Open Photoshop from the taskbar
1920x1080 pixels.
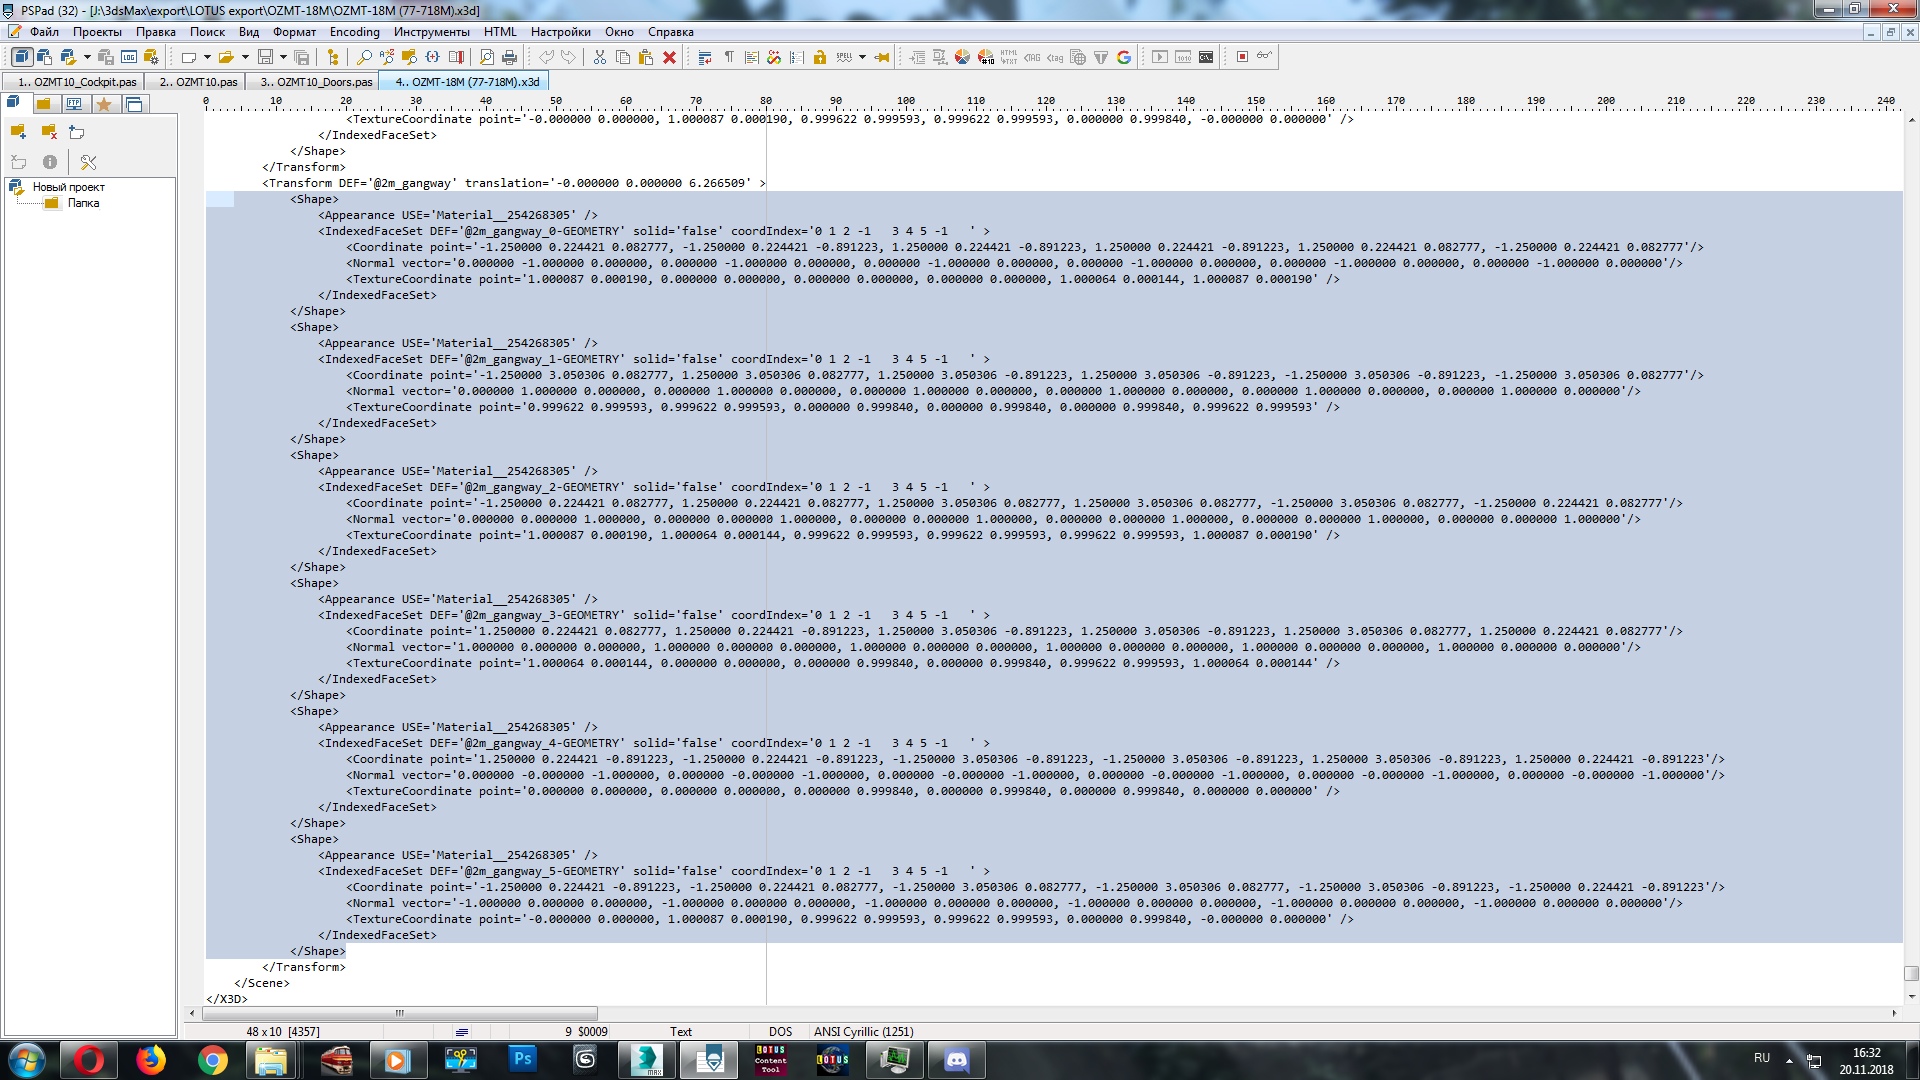[x=522, y=1059]
